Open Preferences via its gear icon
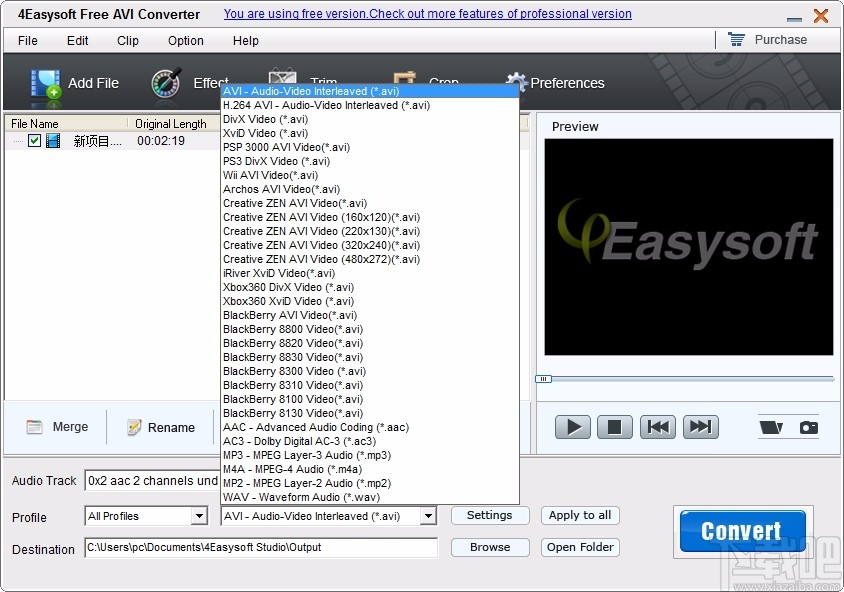The height and width of the screenshot is (592, 844). 517,82
